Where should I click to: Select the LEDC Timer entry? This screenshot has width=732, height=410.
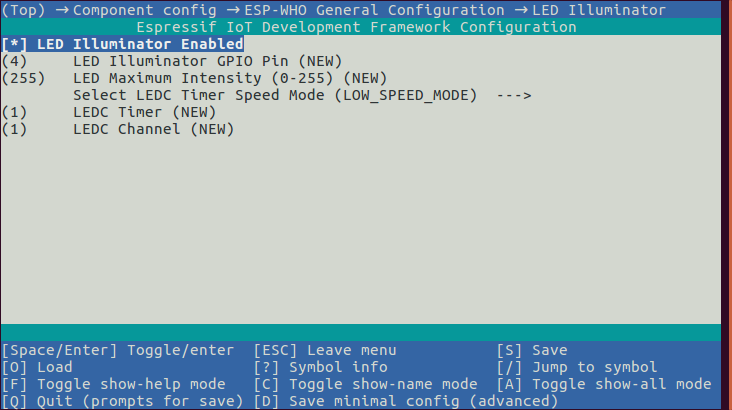pyautogui.click(x=144, y=112)
